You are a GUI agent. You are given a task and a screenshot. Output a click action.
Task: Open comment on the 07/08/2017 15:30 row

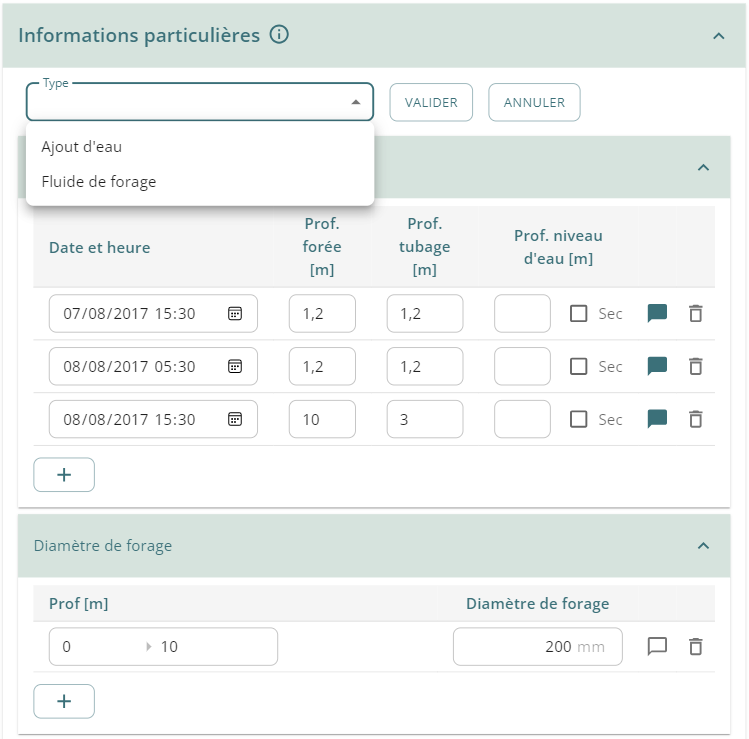657,314
